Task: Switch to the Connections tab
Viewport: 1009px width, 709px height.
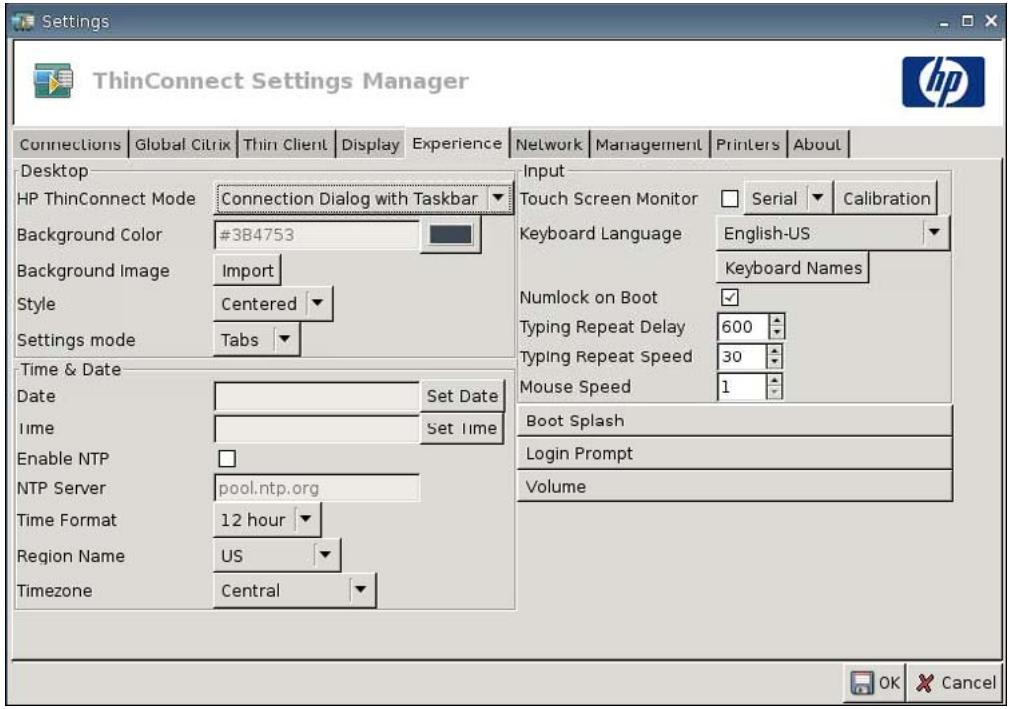Action: (x=70, y=144)
